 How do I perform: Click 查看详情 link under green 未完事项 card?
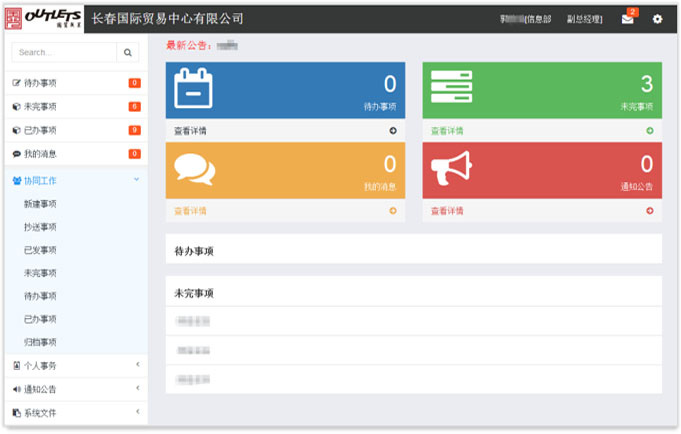pyautogui.click(x=447, y=131)
